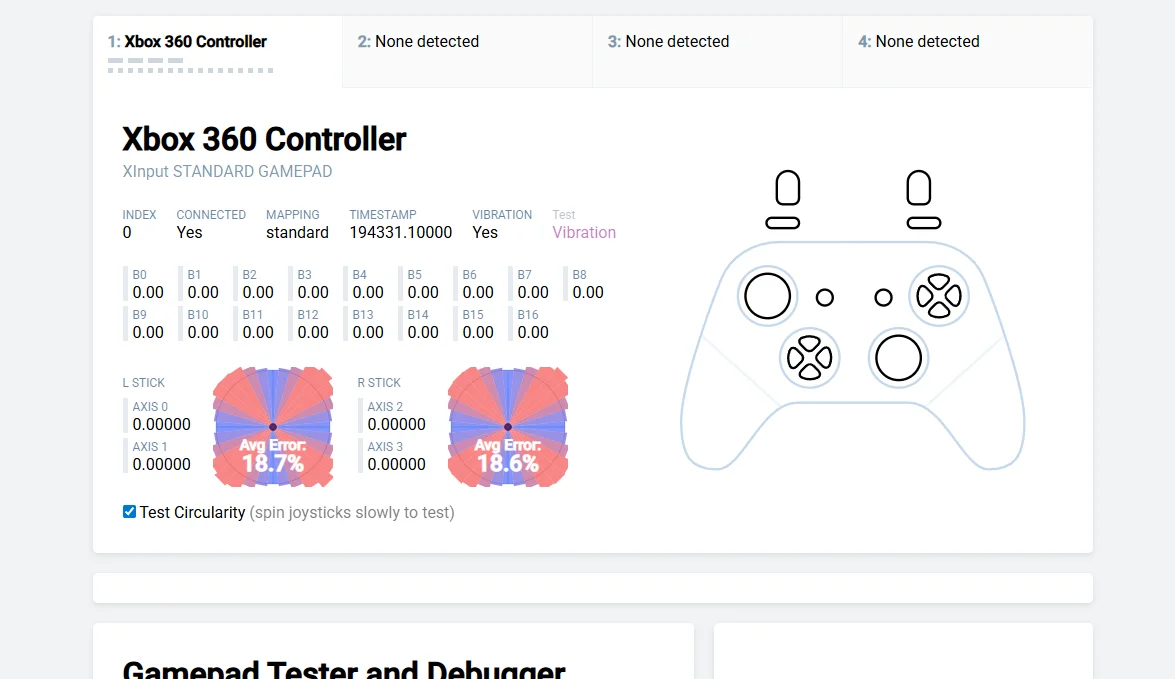
Task: Click the B16 button value
Action: click(533, 332)
